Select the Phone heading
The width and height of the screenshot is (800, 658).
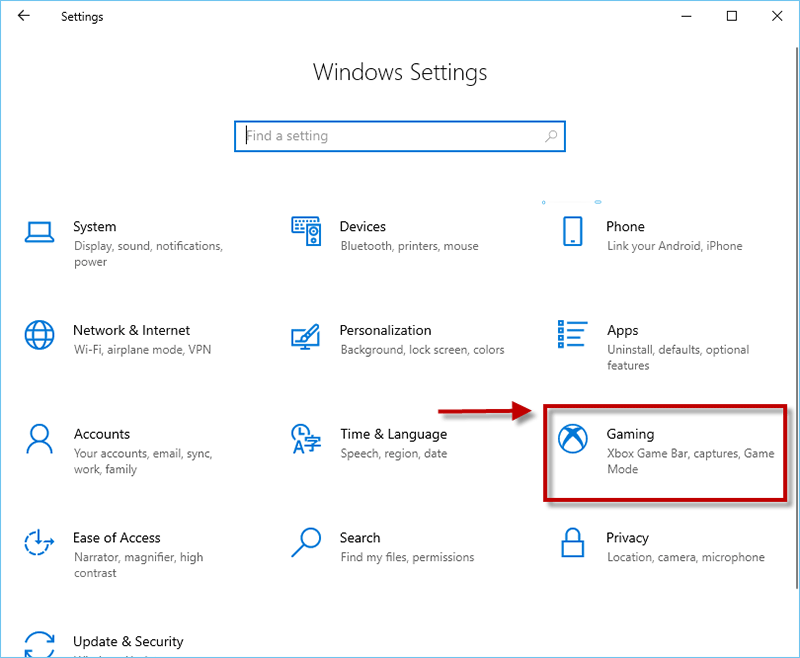click(625, 226)
